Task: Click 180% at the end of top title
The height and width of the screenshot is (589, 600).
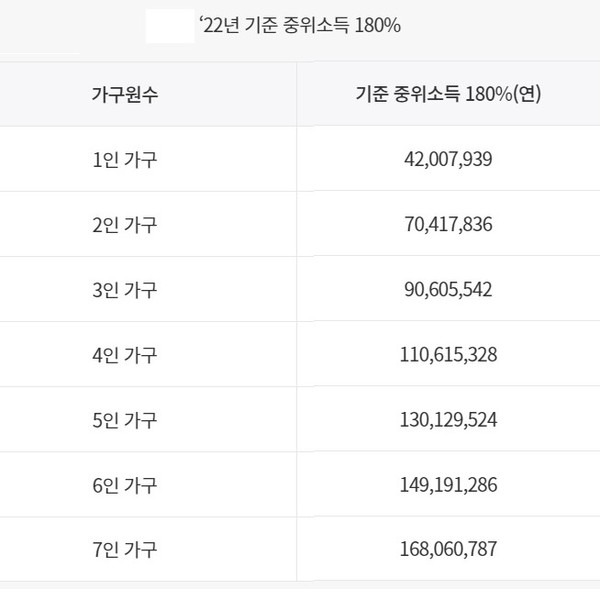Action: [381, 26]
